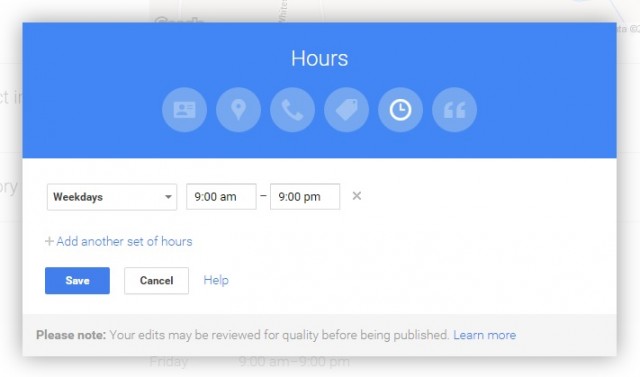
Task: Select the clock hours icon
Action: click(400, 110)
